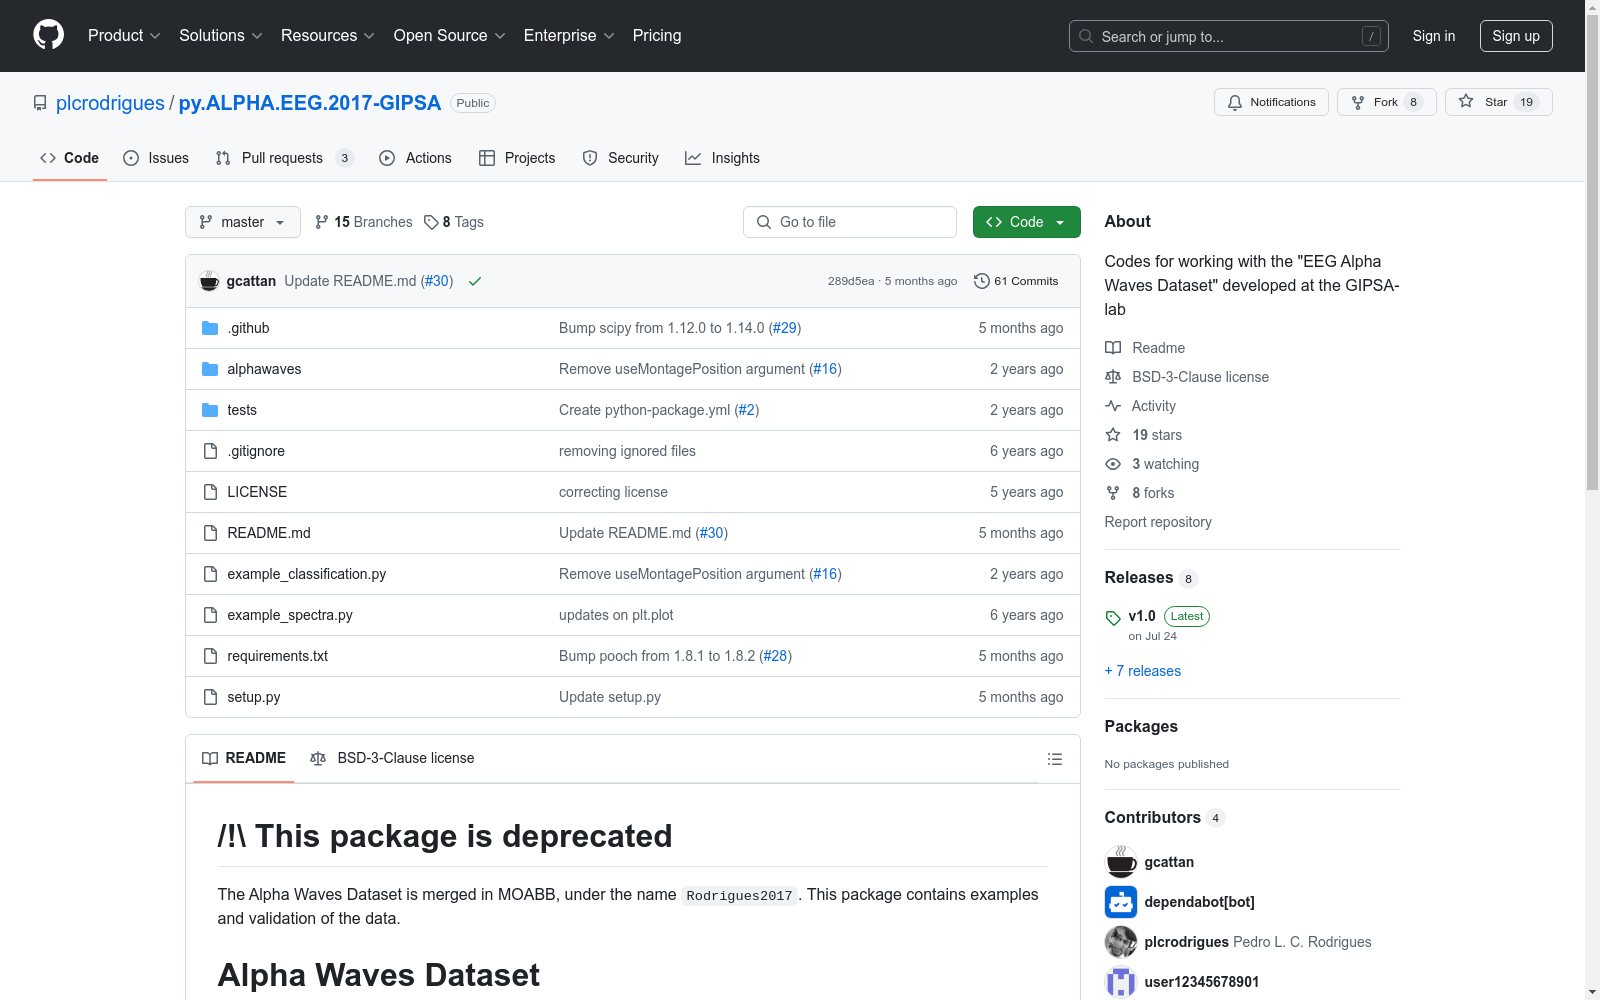Image resolution: width=1600 pixels, height=1000 pixels.
Task: Switch to the Insights tab
Action: [x=722, y=158]
